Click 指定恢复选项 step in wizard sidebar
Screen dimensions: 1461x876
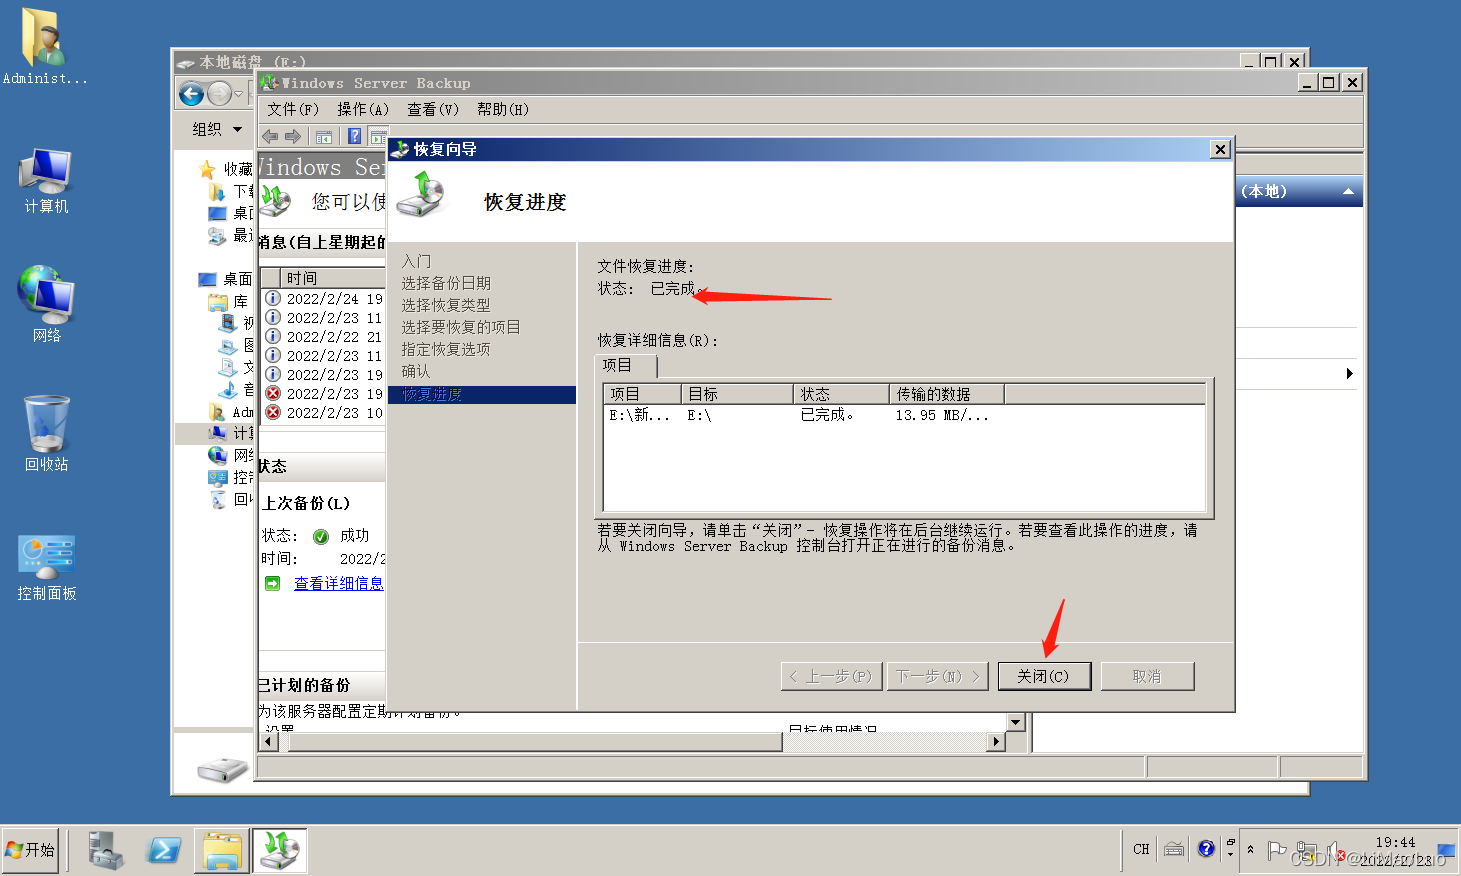446,349
